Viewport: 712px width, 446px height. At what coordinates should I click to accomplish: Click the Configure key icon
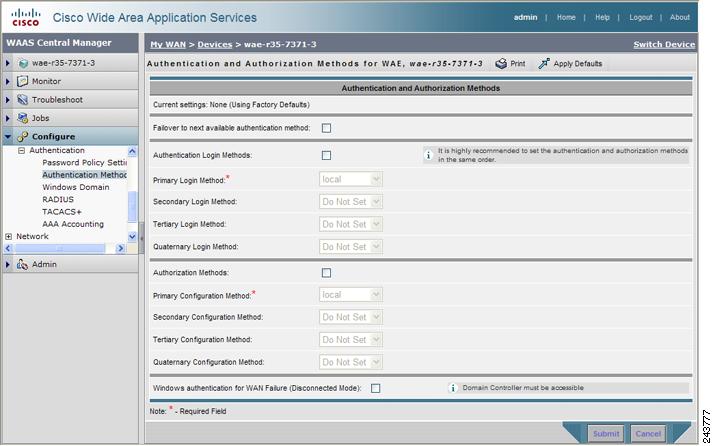coord(22,136)
